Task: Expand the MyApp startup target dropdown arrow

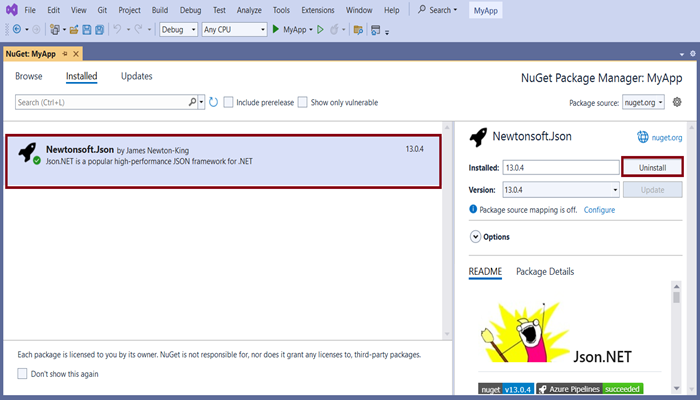Action: point(311,30)
